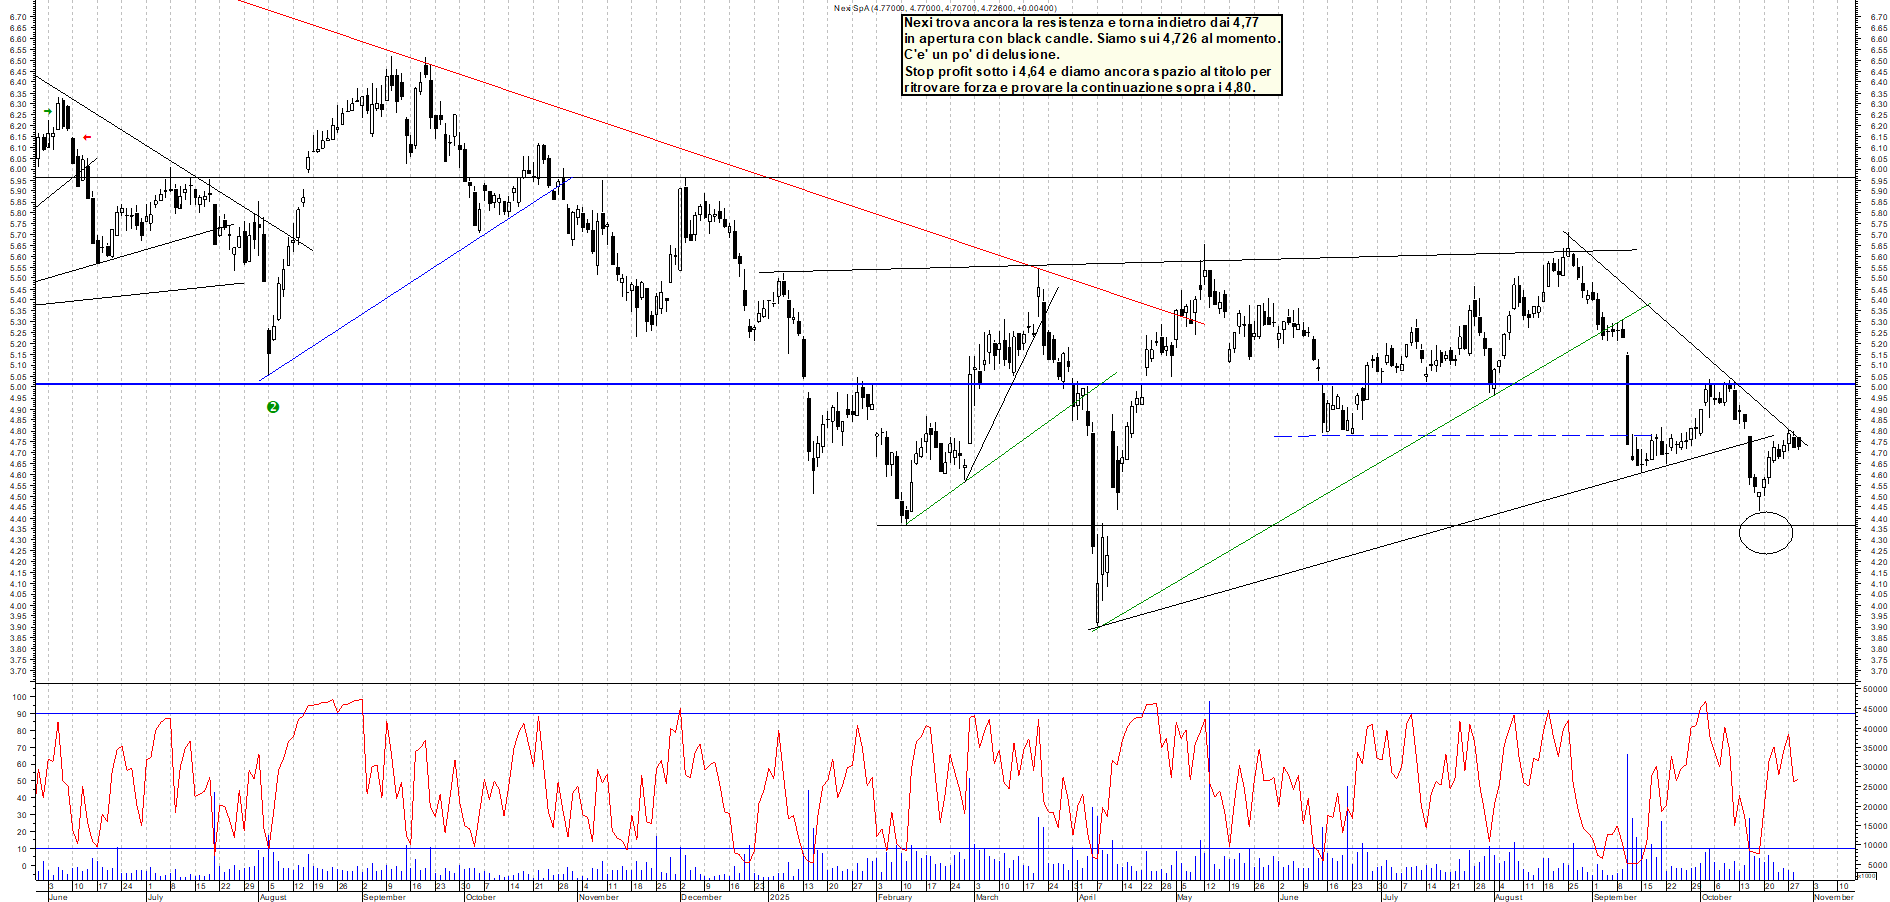Click the 50000 volume scale label
Image resolution: width=1890 pixels, height=902 pixels.
point(1874,689)
